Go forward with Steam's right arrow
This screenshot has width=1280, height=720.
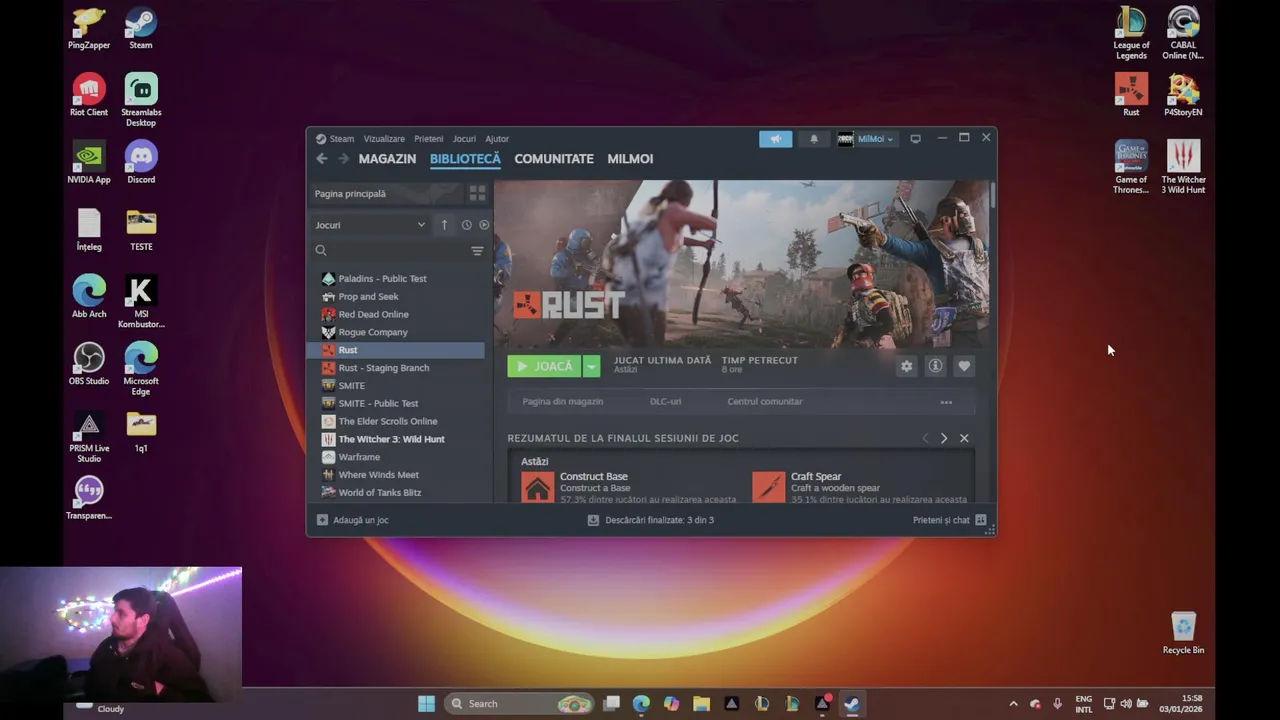pos(343,159)
